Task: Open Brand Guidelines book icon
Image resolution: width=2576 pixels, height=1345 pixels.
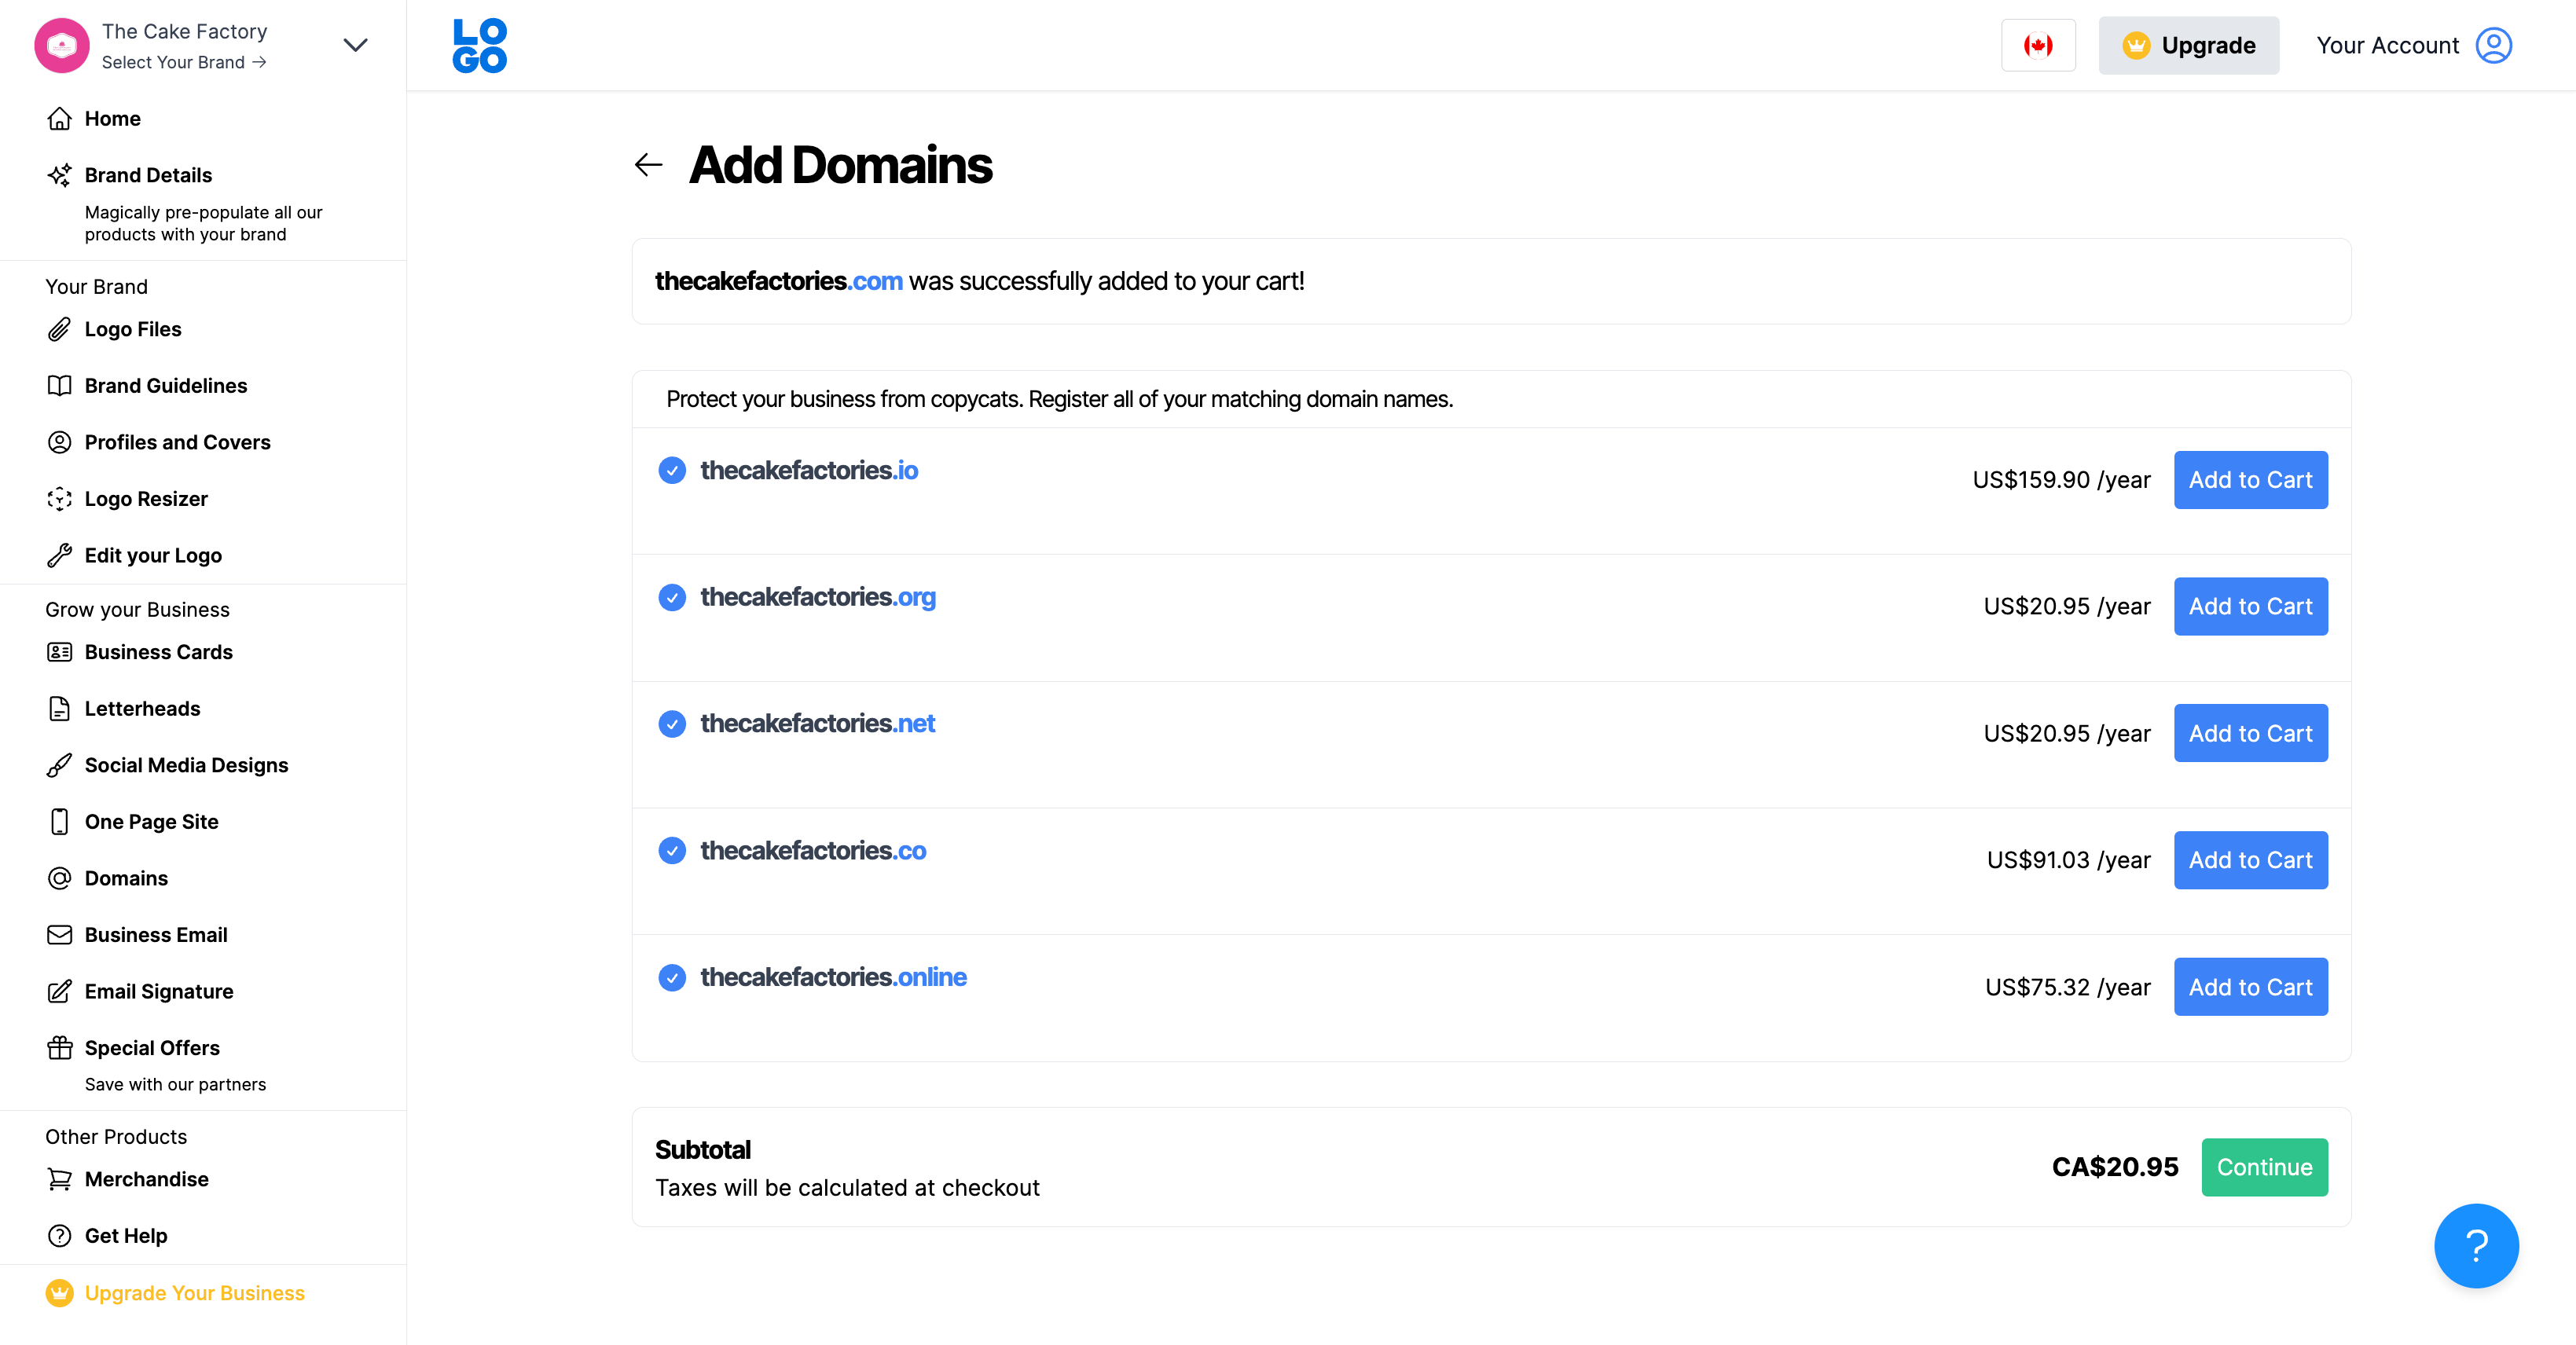Action: [60, 385]
